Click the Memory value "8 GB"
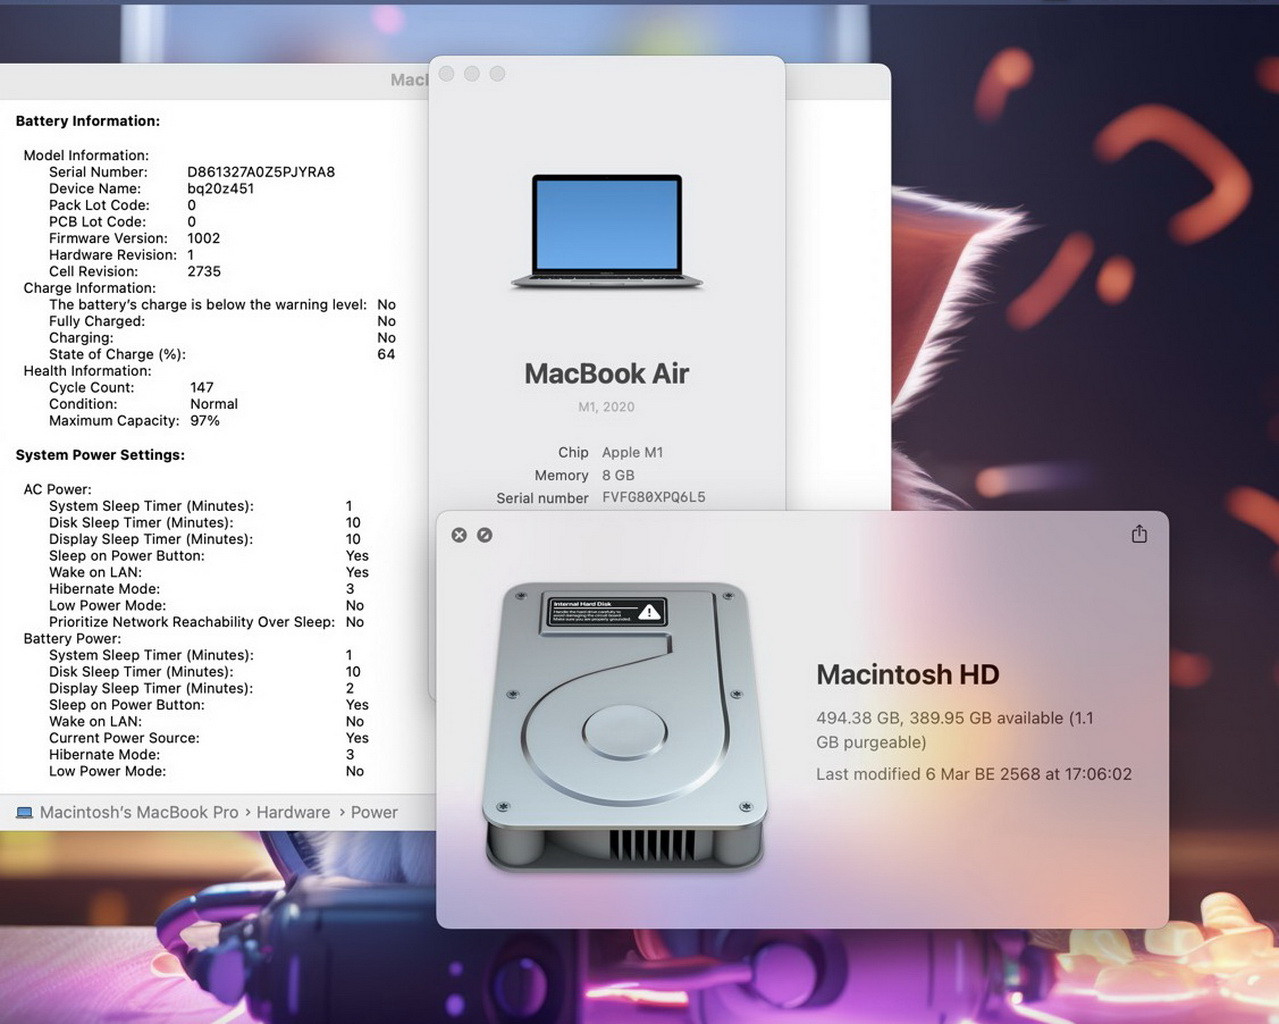 click(618, 475)
